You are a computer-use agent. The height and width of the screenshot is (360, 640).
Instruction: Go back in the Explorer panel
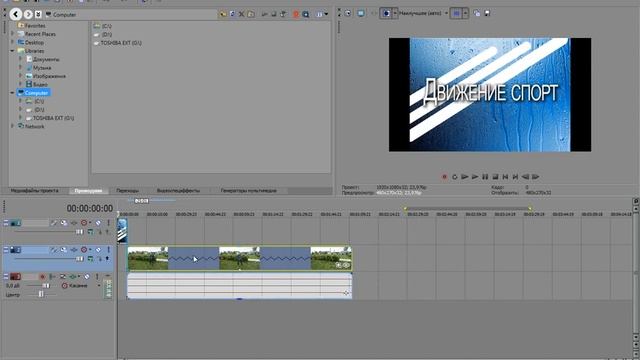16,14
